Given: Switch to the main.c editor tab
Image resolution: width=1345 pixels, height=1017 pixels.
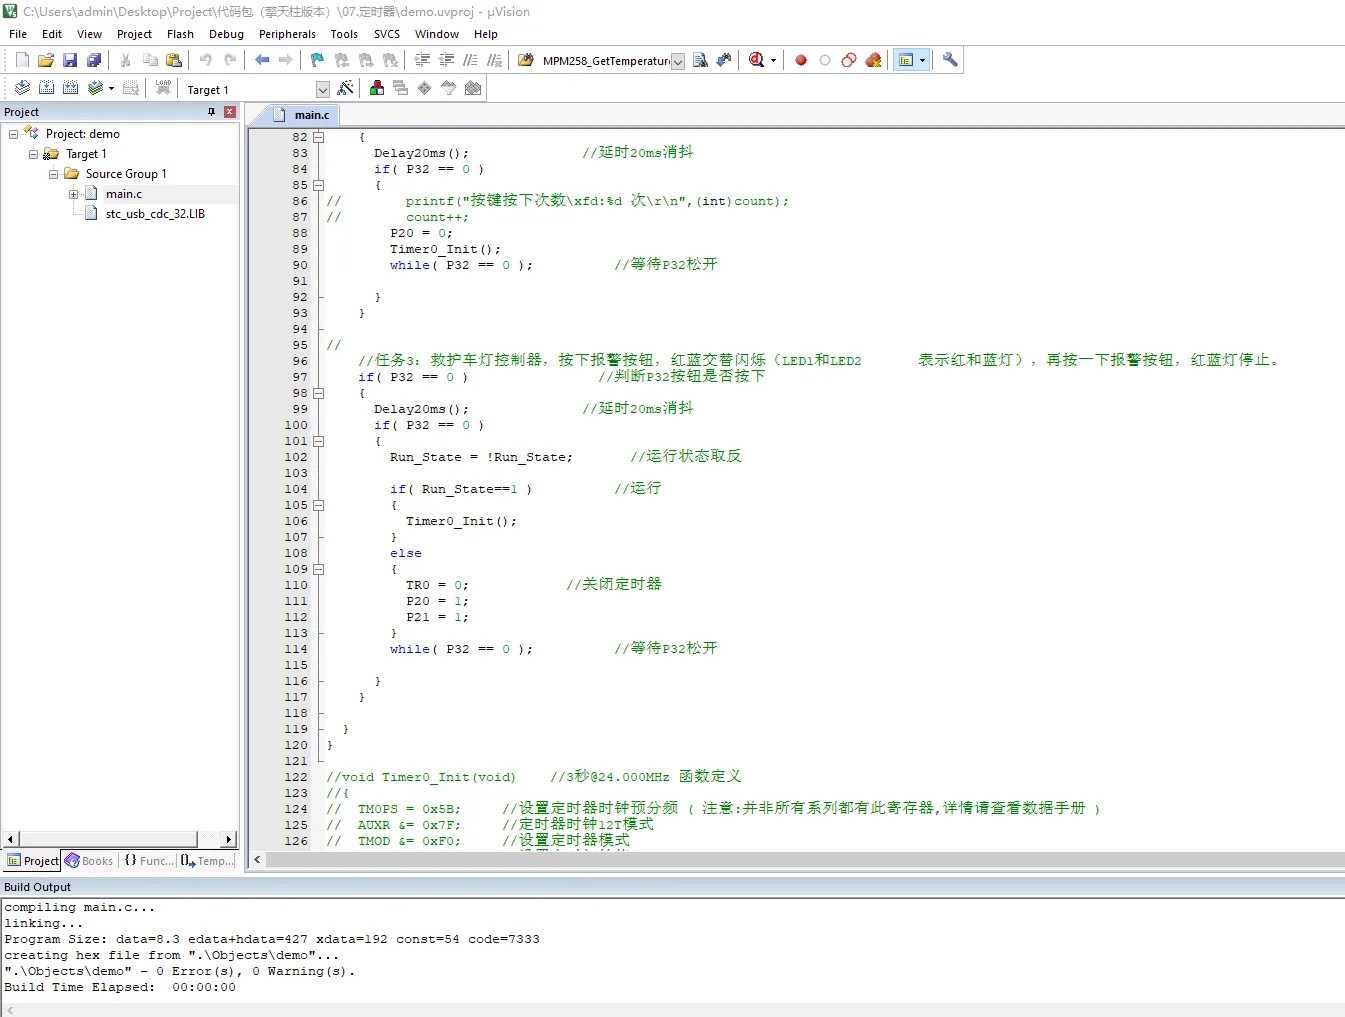Looking at the screenshot, I should [x=303, y=115].
